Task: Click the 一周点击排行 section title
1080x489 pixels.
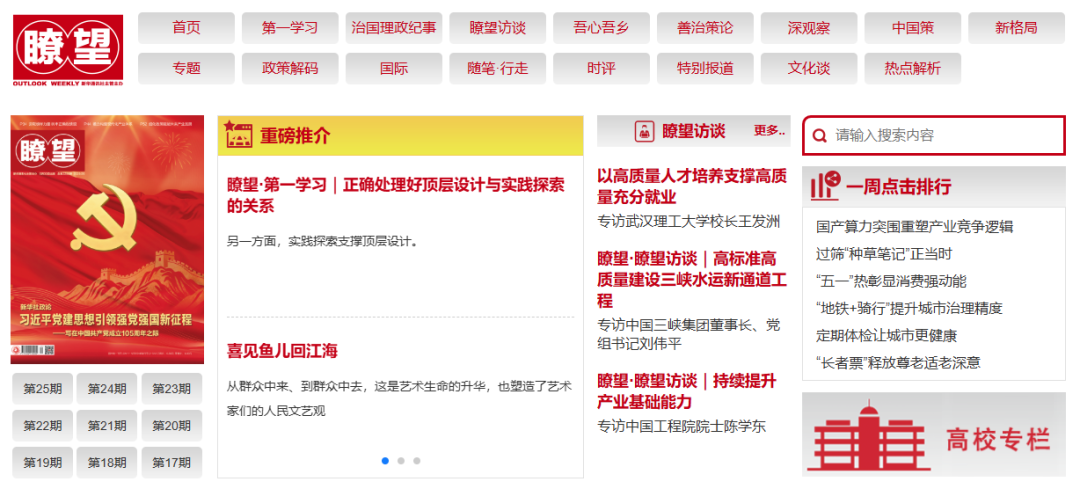Action: click(899, 187)
